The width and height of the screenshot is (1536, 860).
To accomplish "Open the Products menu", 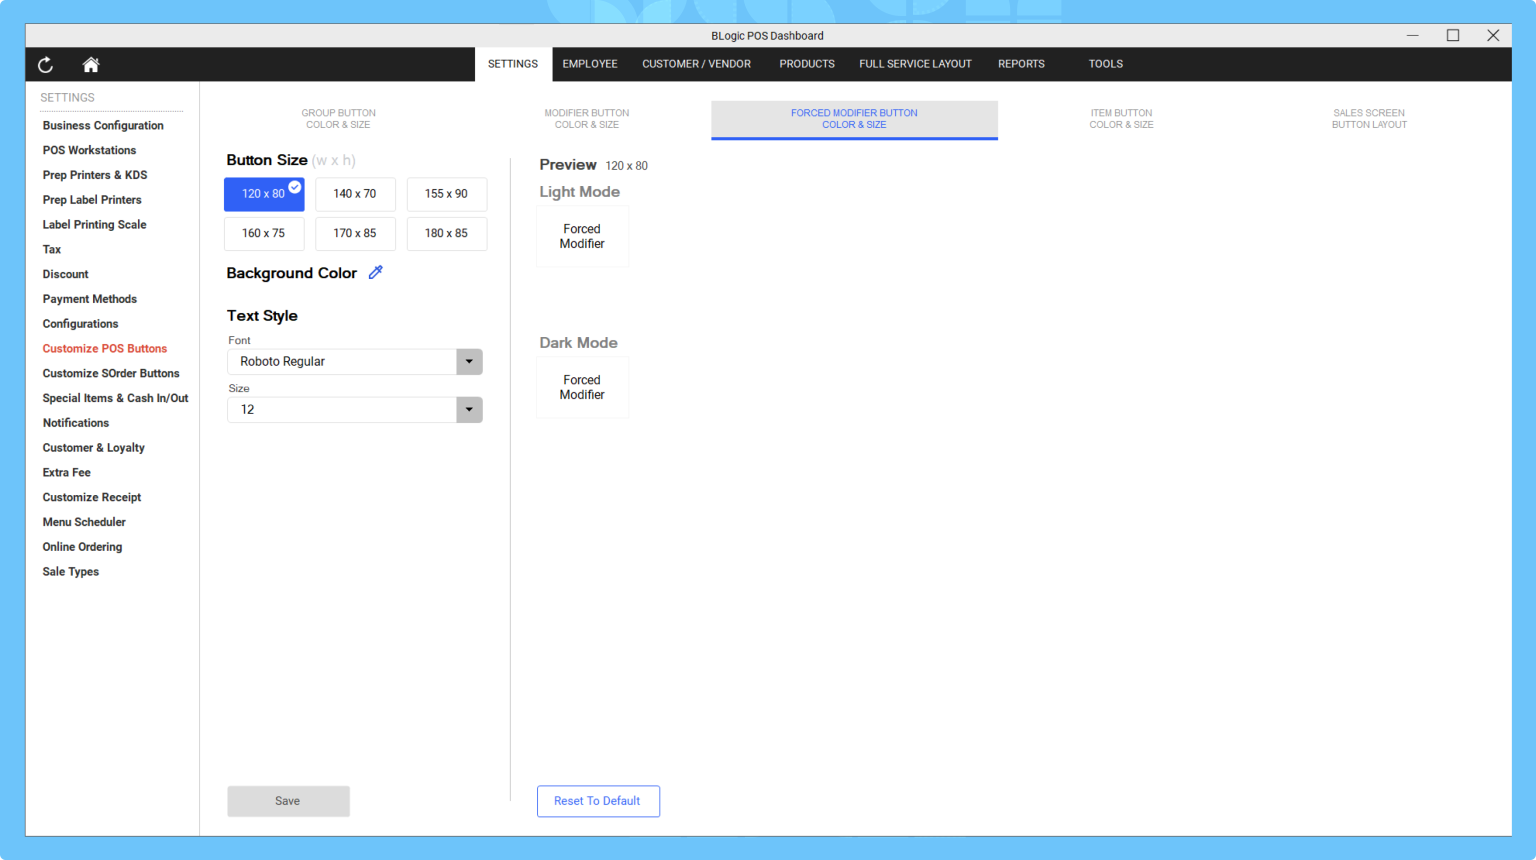I will (807, 64).
